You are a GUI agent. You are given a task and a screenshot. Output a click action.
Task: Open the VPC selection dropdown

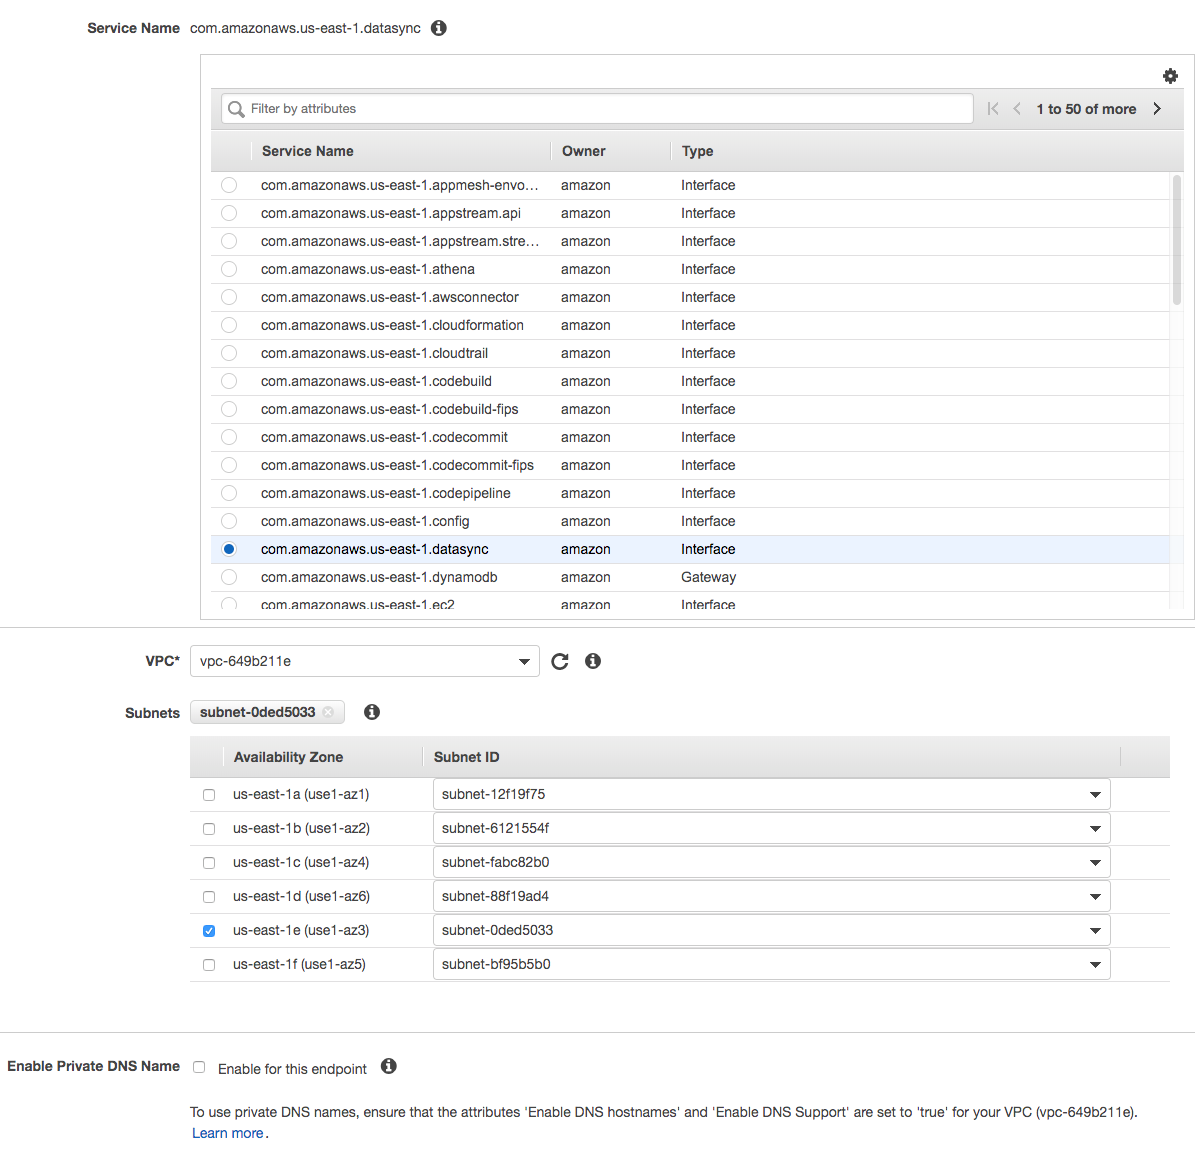click(x=524, y=661)
